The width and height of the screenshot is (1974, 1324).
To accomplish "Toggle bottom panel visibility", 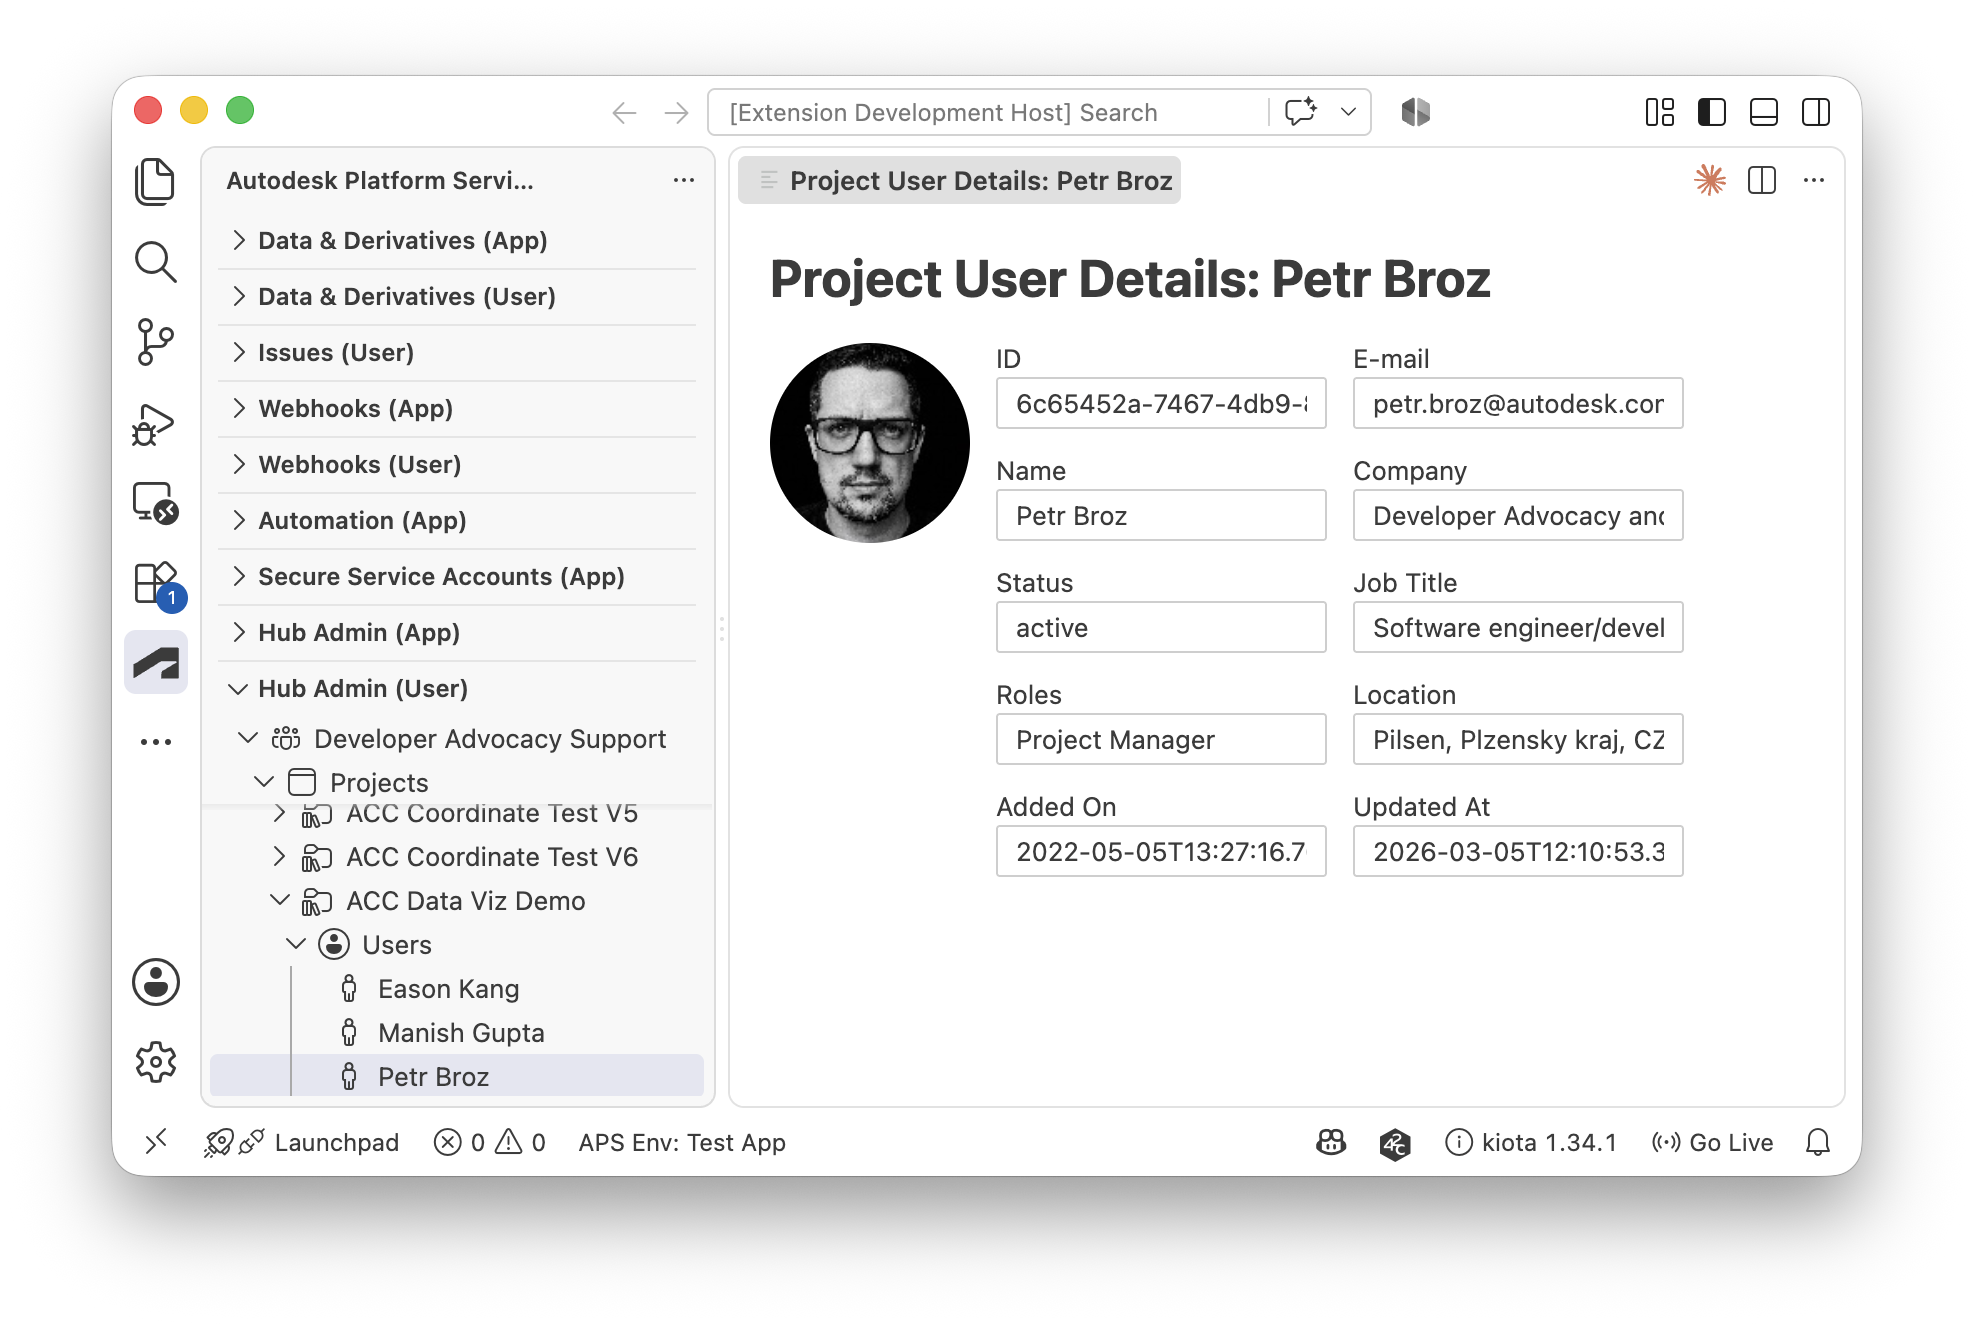I will point(1764,112).
